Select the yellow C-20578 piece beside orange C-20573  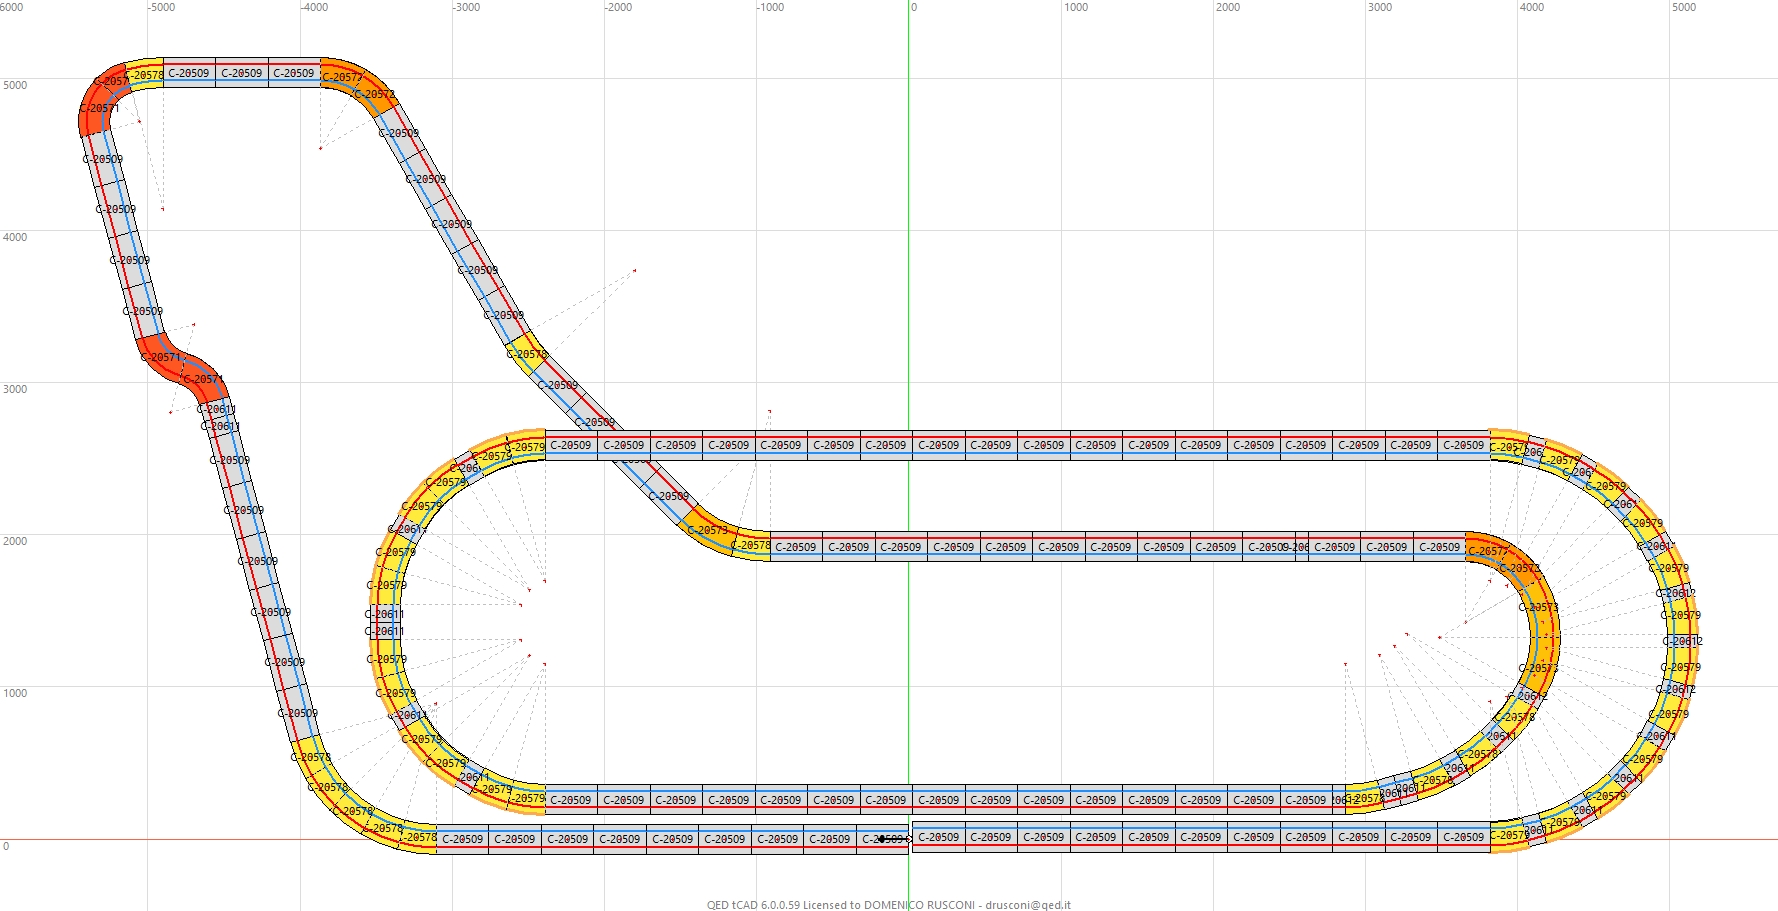pos(751,546)
